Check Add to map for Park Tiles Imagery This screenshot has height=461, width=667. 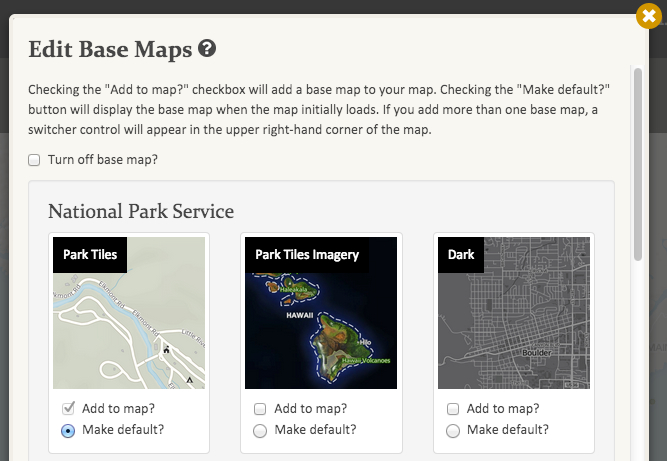pyautogui.click(x=260, y=409)
